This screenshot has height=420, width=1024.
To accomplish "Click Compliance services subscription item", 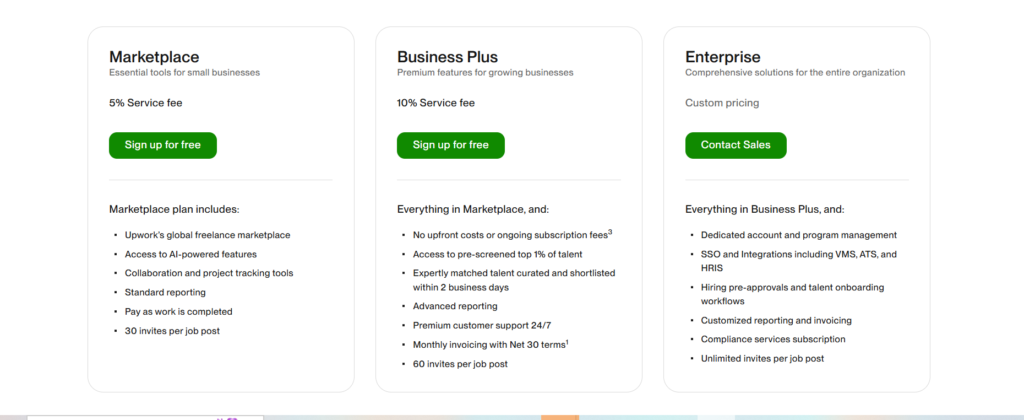I will pos(773,339).
